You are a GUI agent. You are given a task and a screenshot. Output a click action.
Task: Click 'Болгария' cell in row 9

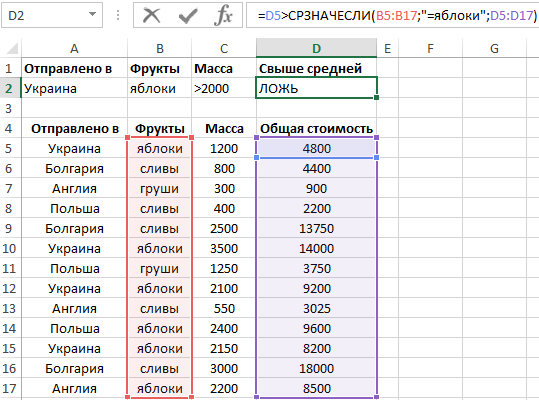[x=74, y=229]
